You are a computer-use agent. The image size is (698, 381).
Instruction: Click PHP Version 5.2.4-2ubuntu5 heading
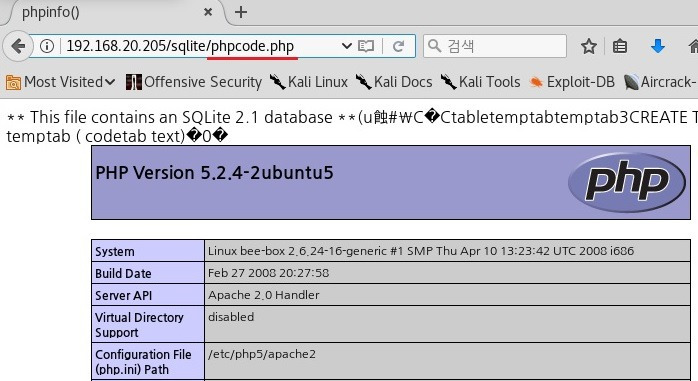tap(214, 173)
